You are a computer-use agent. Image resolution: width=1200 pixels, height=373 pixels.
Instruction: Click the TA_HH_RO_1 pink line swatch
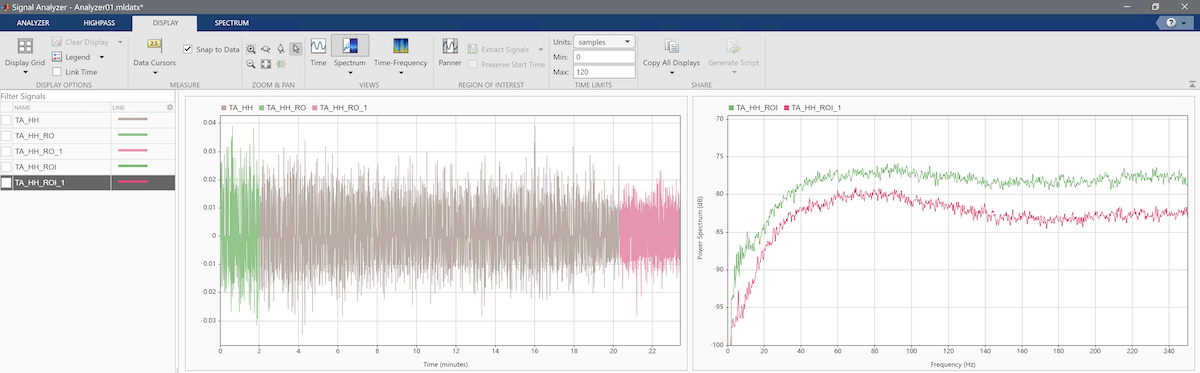click(x=133, y=151)
